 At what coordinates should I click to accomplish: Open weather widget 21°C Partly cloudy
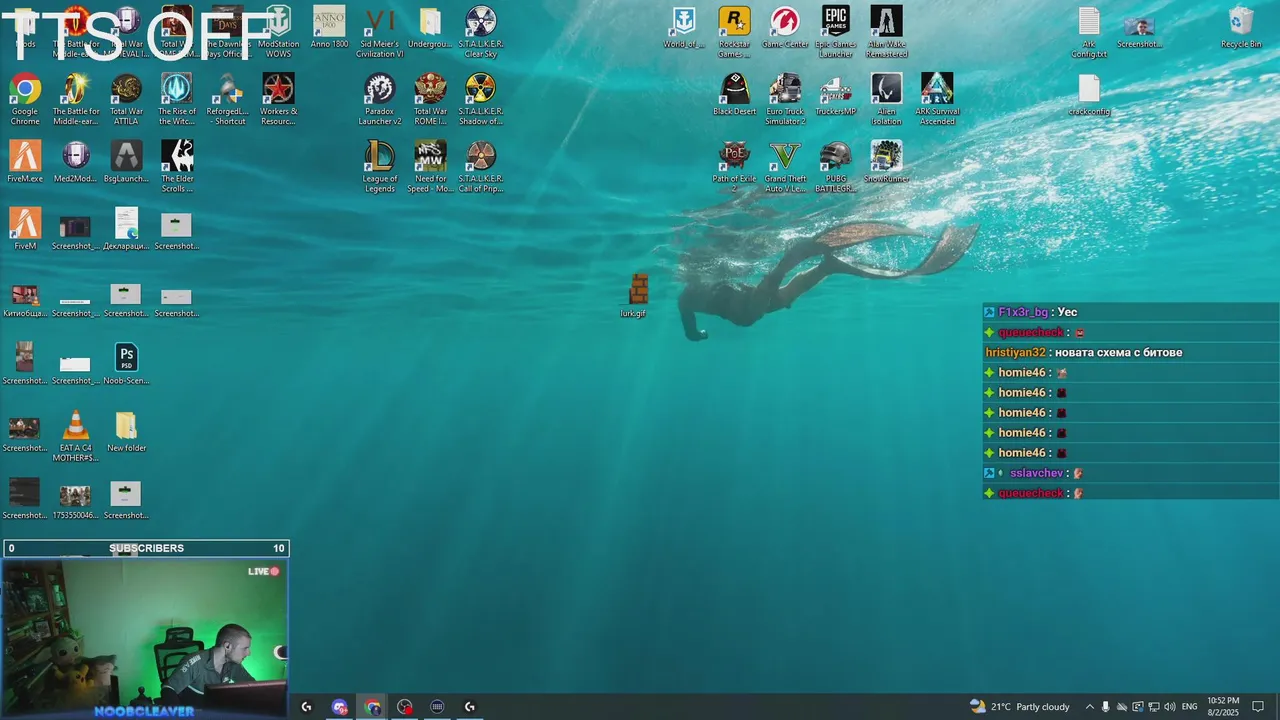1020,707
